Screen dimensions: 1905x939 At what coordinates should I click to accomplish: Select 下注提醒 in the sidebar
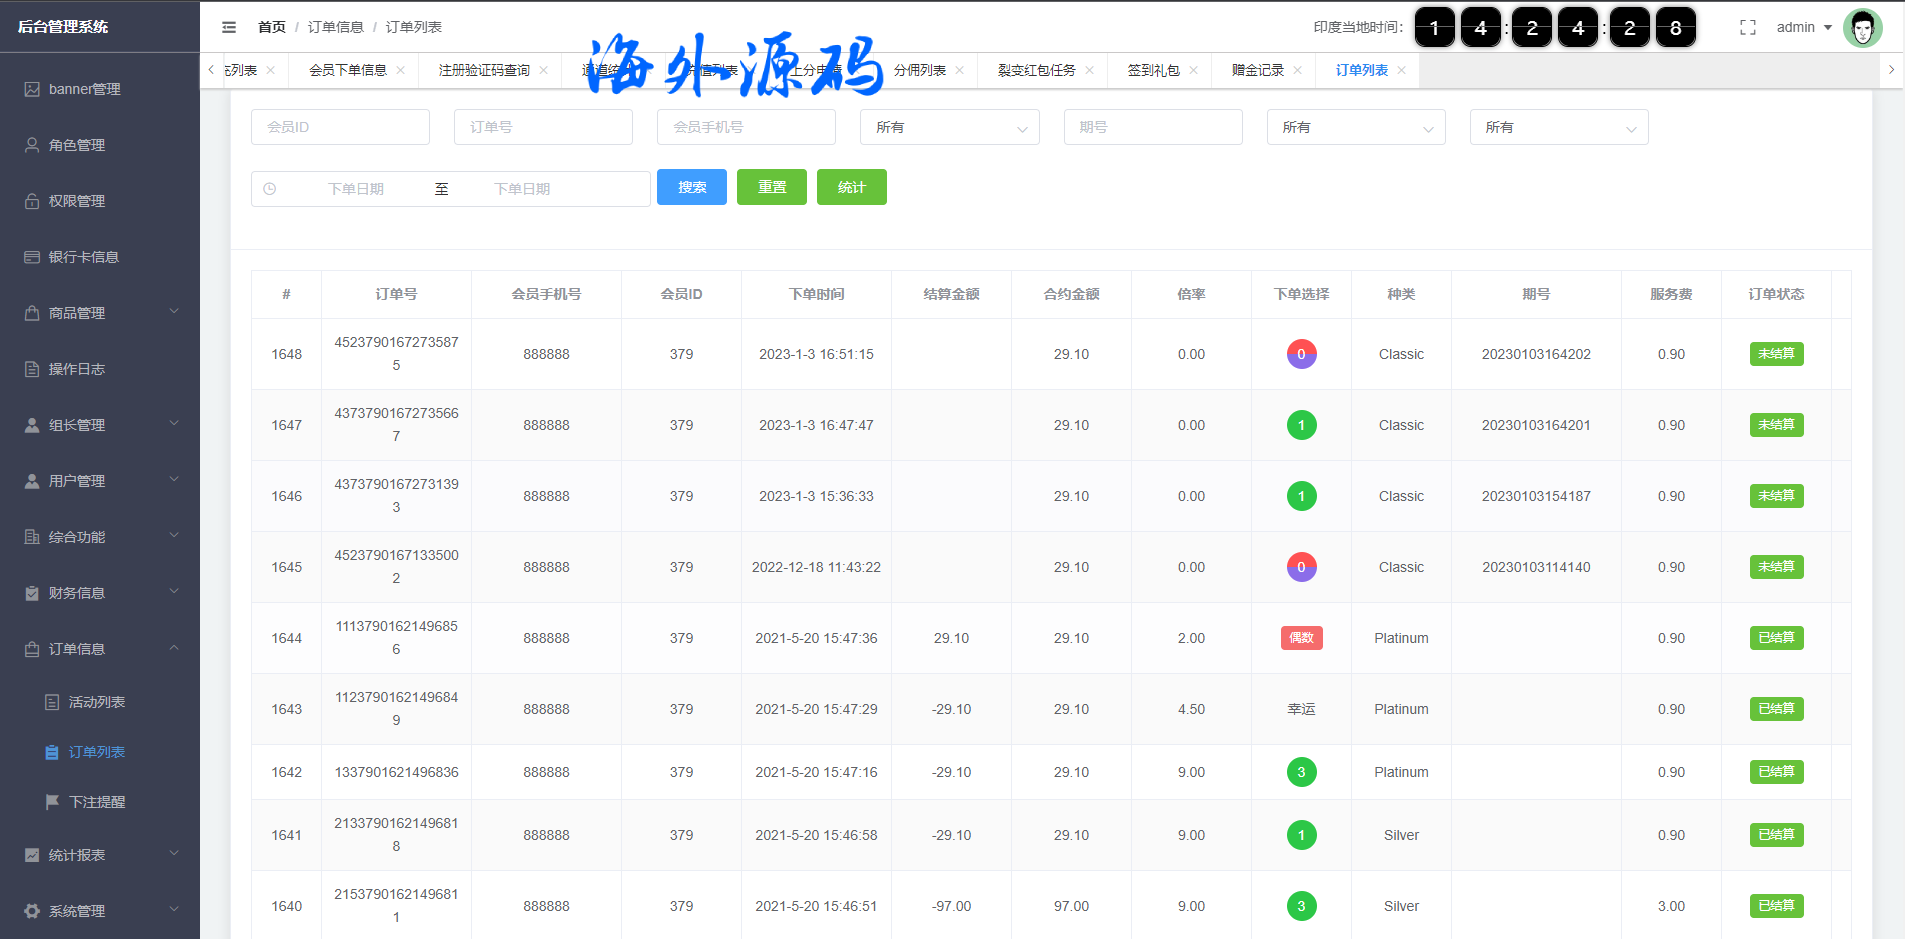(x=97, y=802)
